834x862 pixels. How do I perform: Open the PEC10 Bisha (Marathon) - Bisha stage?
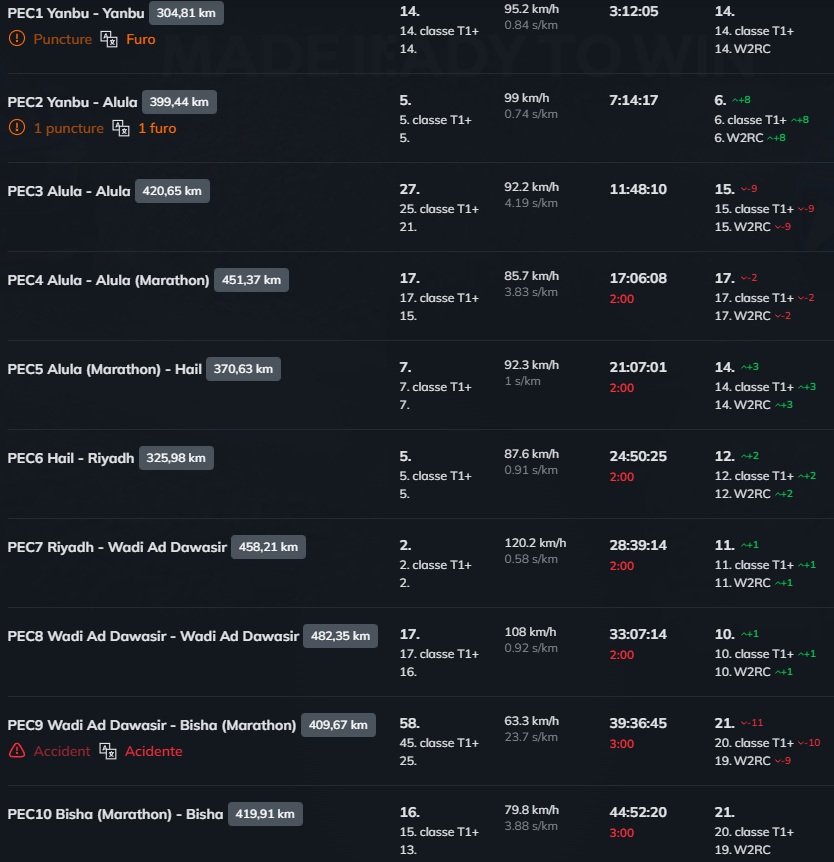[114, 814]
